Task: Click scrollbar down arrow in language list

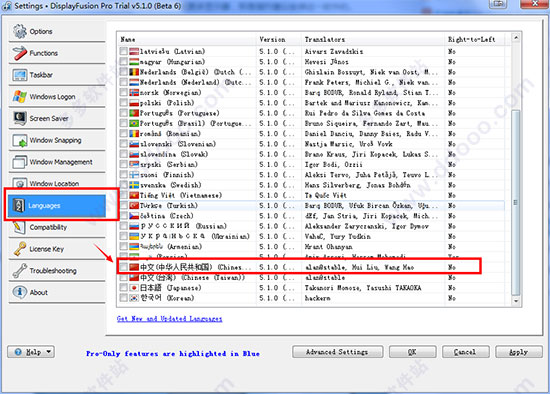Action: [516, 301]
